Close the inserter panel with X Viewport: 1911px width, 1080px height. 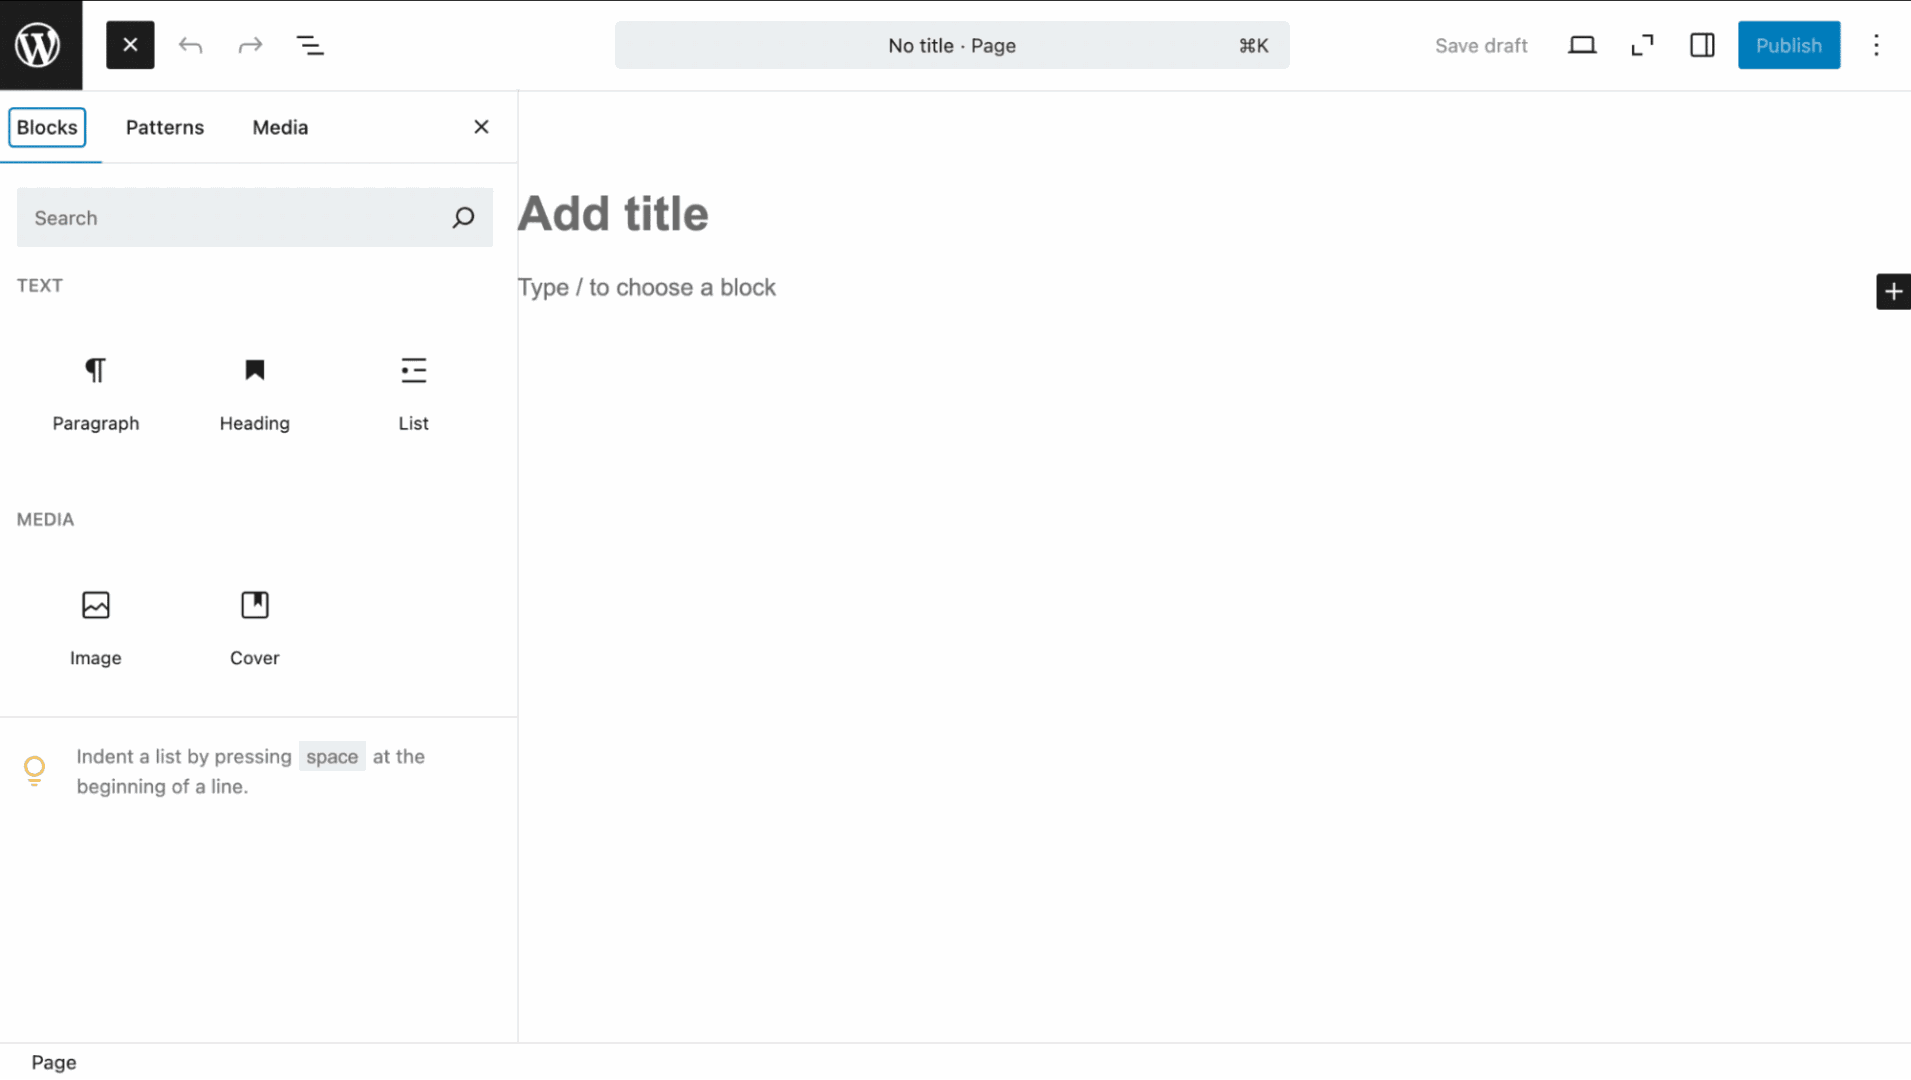pos(481,127)
